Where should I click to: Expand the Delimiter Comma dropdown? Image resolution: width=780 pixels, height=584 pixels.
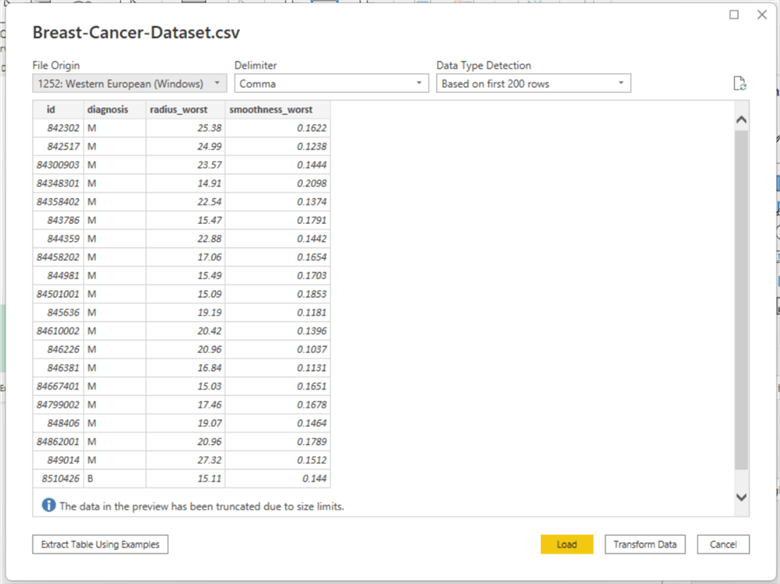point(331,84)
